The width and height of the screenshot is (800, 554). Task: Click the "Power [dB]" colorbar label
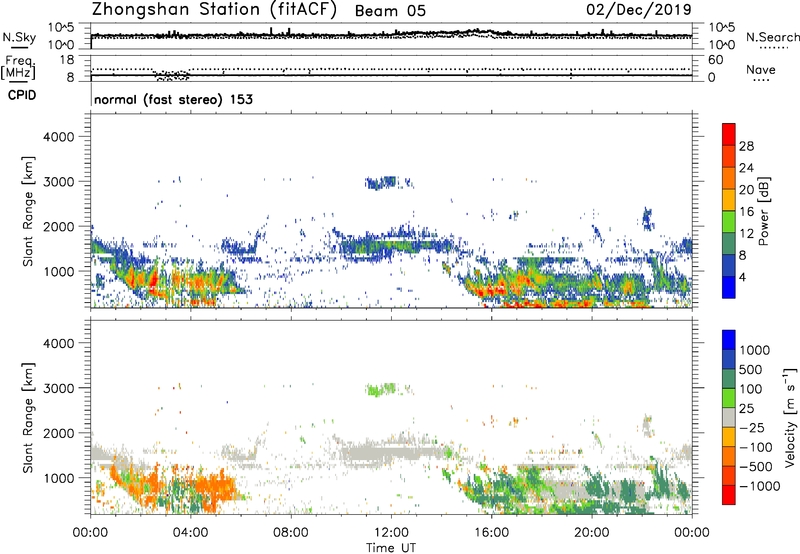[x=763, y=211]
